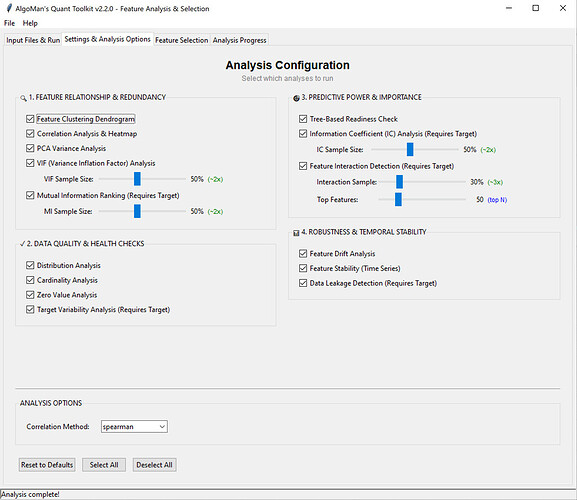The height and width of the screenshot is (500, 577).
Task: Click the feather app icon in title bar
Action: click(9, 8)
